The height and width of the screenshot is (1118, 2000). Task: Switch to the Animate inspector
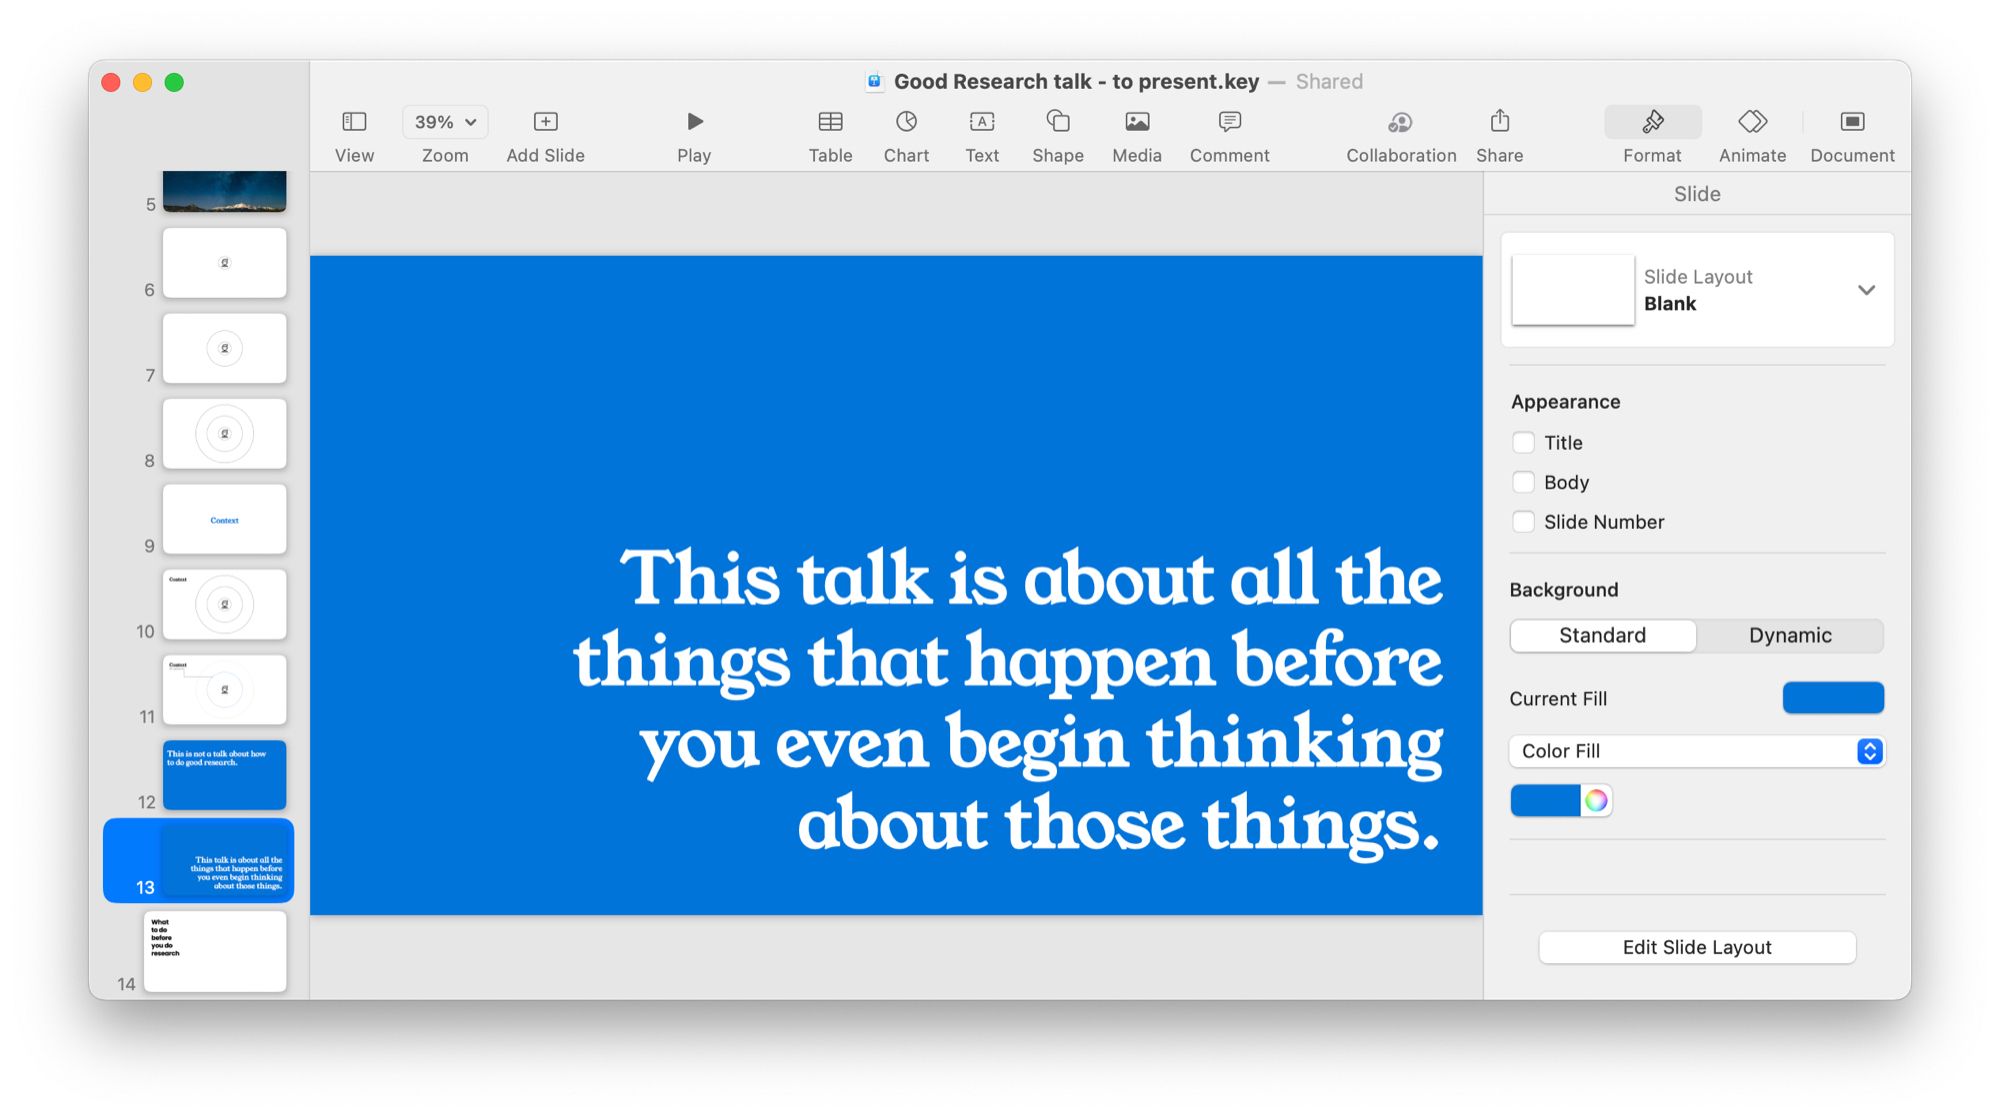(1752, 122)
